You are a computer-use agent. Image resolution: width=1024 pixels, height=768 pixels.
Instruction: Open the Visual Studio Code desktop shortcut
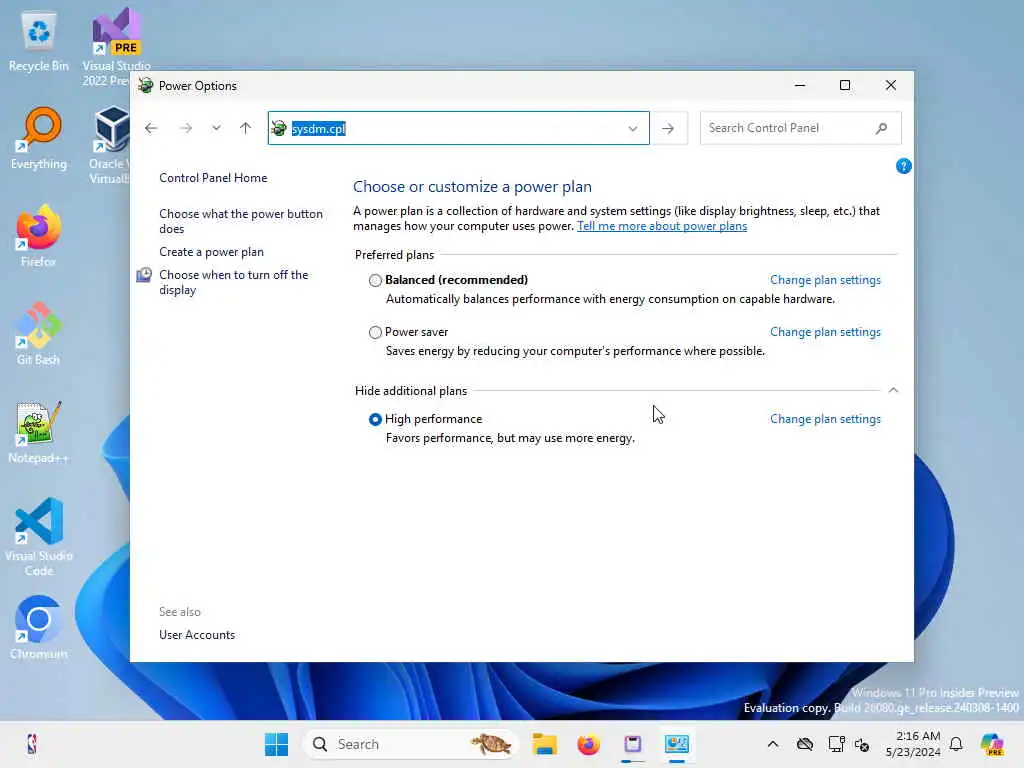39,537
